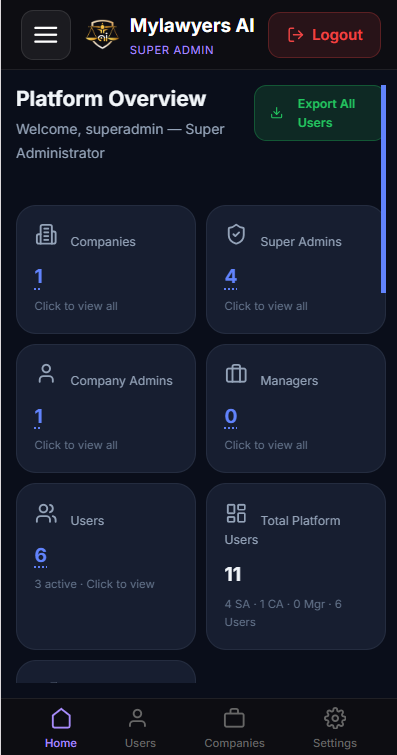Click the Company Admins person icon
This screenshot has width=397, height=755.
tap(46, 374)
